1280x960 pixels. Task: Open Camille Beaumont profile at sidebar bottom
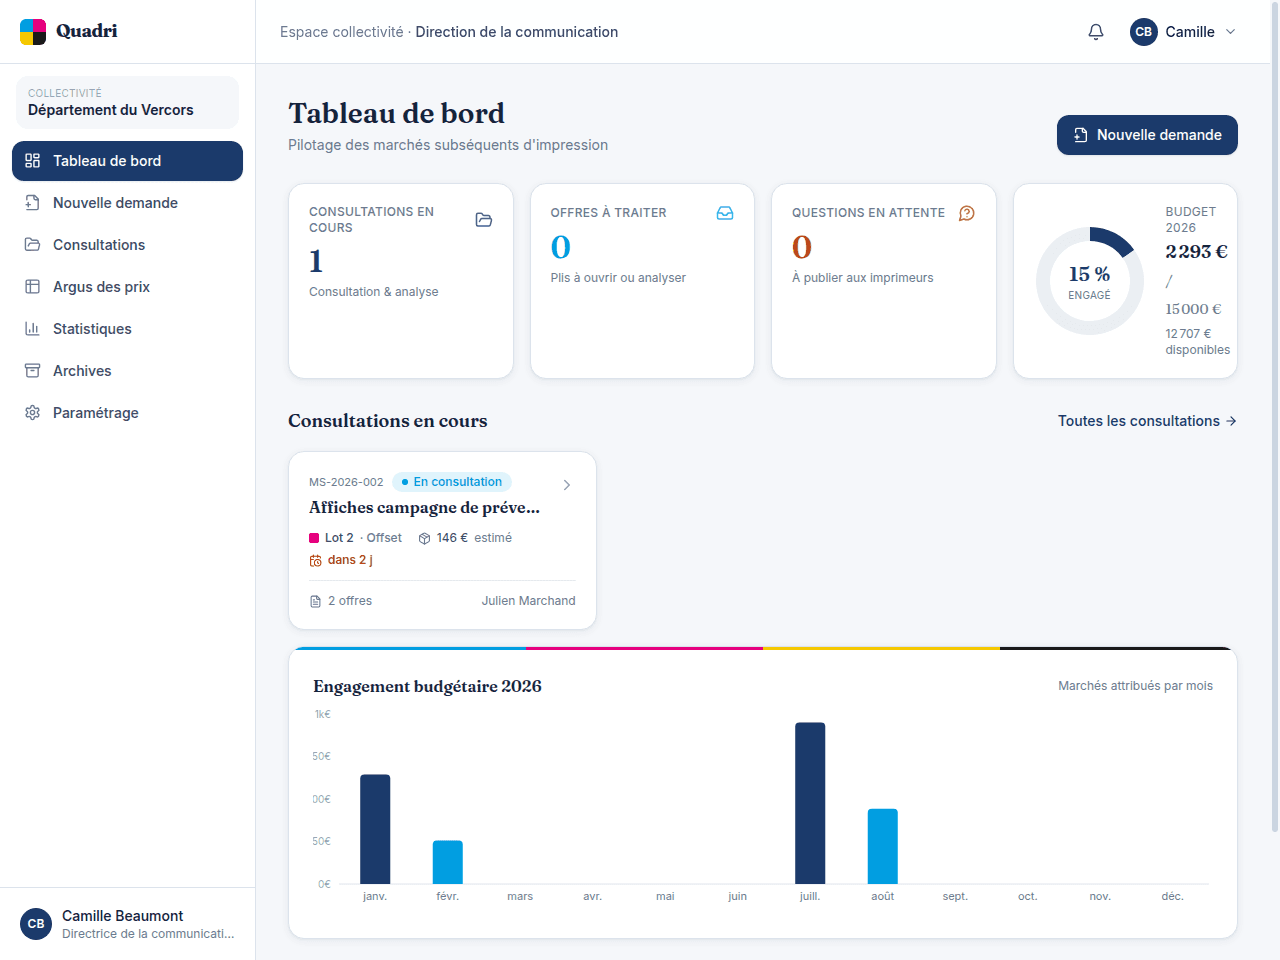[127, 924]
